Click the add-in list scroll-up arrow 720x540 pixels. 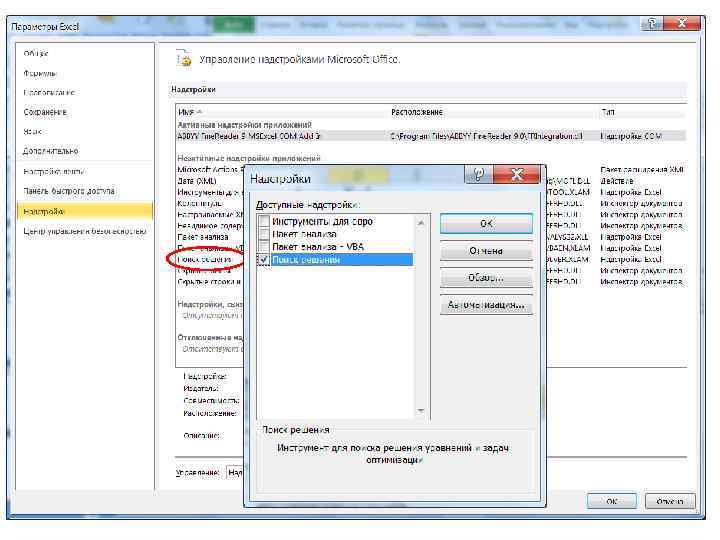coord(421,223)
